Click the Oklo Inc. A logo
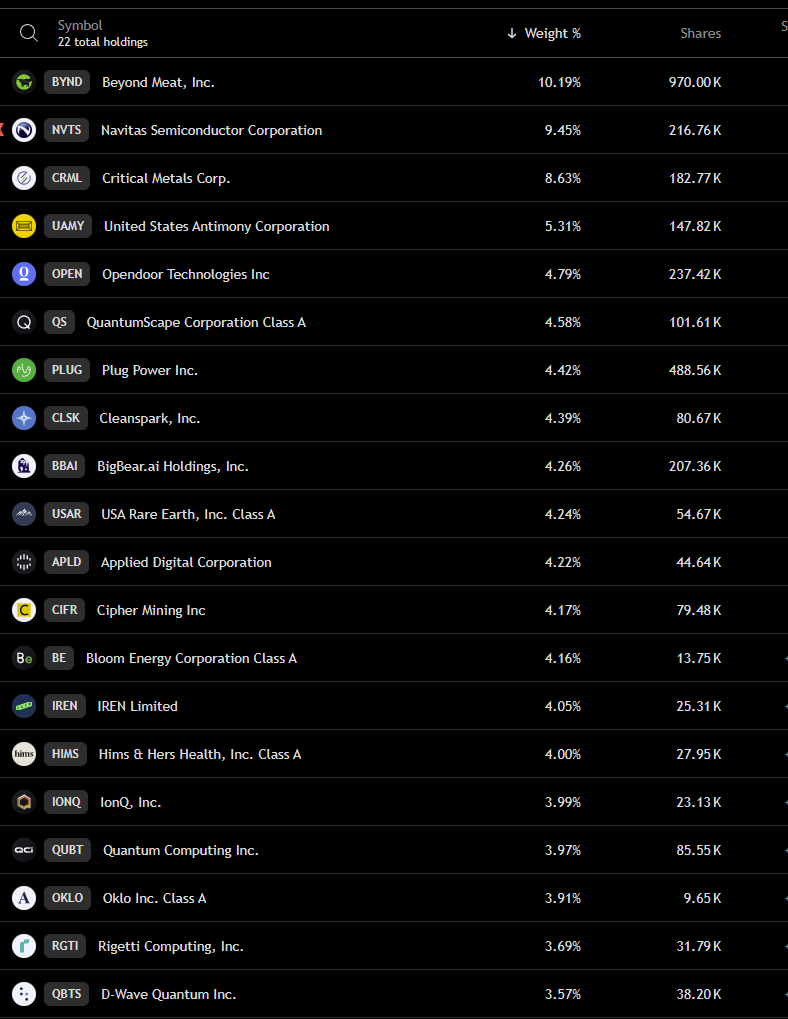Viewport: 788px width, 1019px height. 24,898
